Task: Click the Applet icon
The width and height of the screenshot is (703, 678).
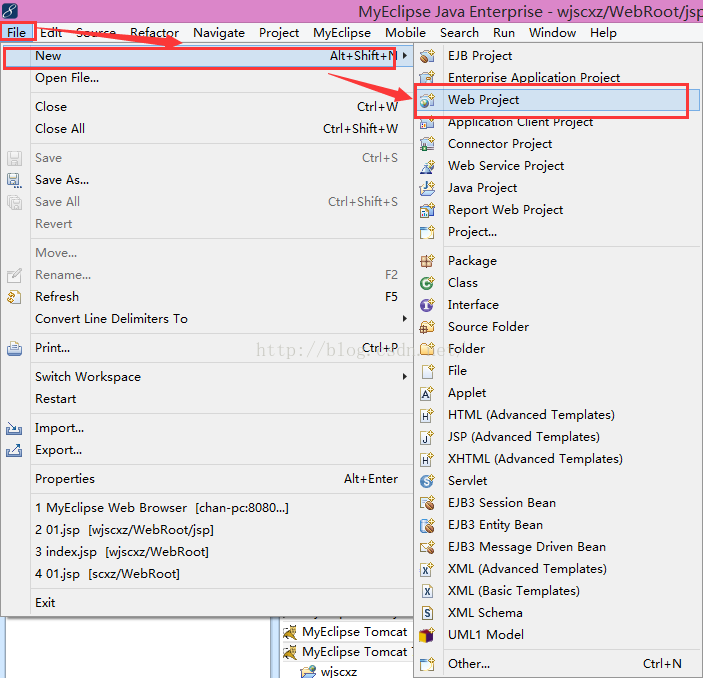Action: click(x=427, y=393)
